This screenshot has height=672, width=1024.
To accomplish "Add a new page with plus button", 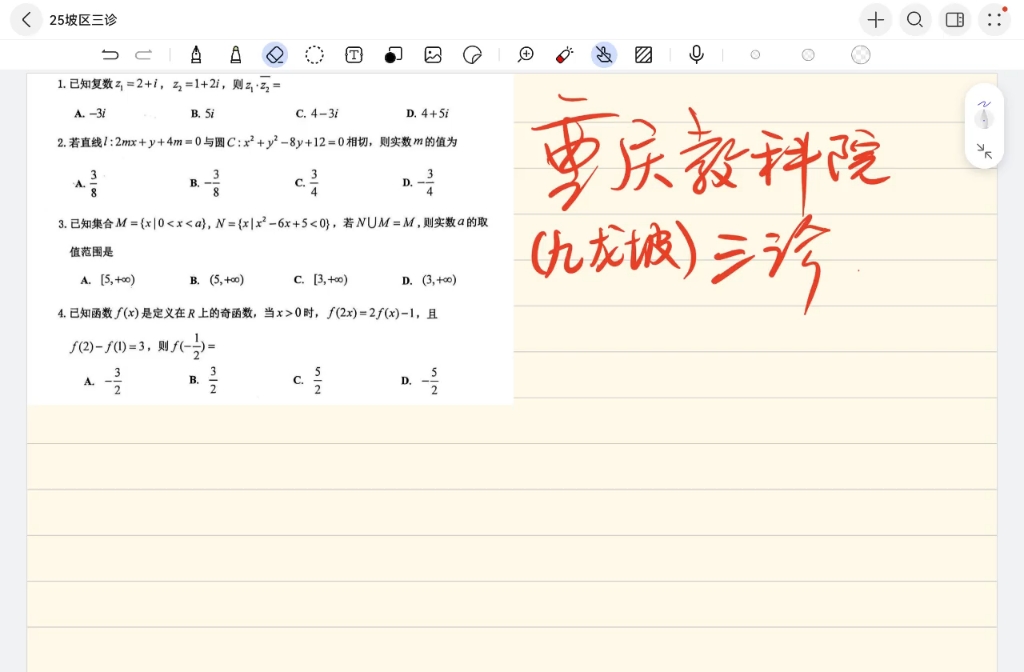I will (875, 20).
